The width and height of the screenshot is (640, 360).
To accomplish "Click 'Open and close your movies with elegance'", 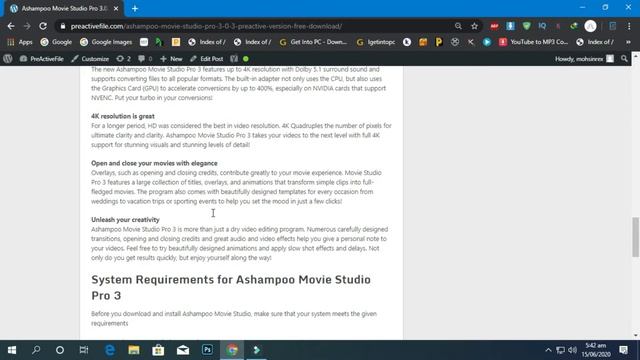I will 154,163.
